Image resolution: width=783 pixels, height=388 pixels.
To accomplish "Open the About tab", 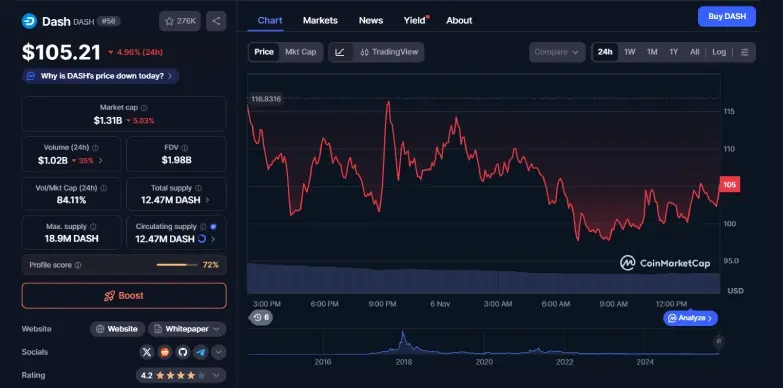I will [459, 20].
